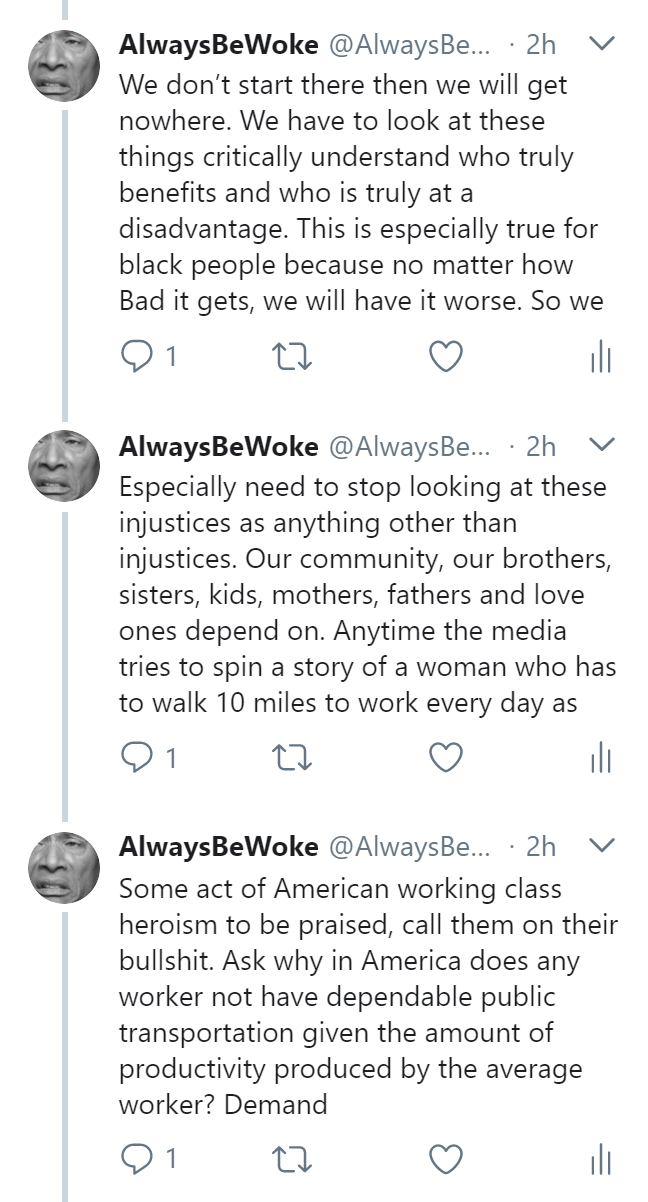Open the third tweet's 2h timestamp
The width and height of the screenshot is (648, 1202).
pos(541,847)
